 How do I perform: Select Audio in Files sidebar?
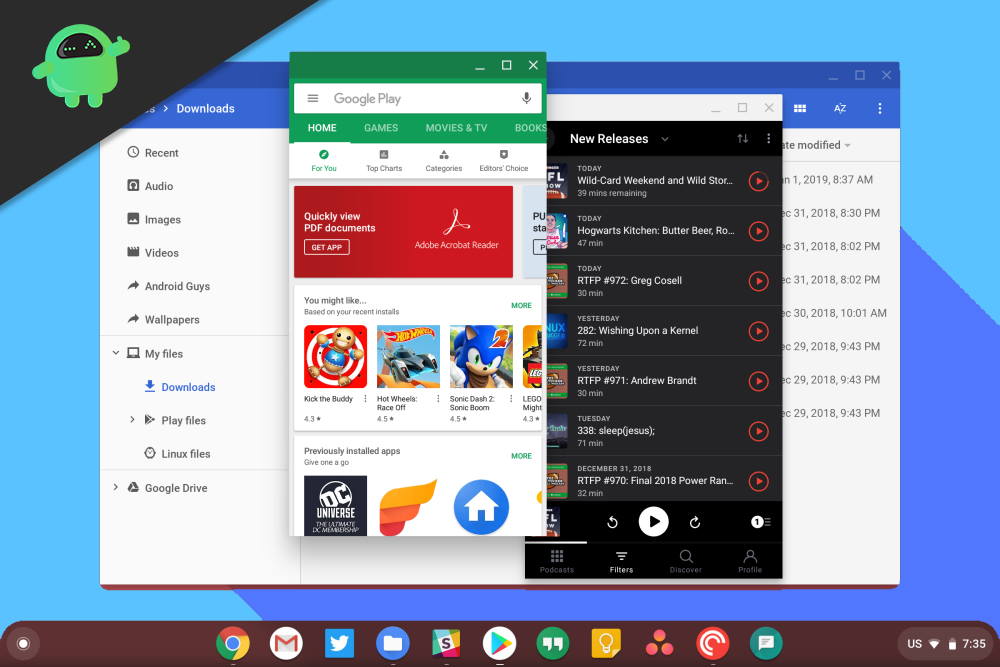coord(151,186)
